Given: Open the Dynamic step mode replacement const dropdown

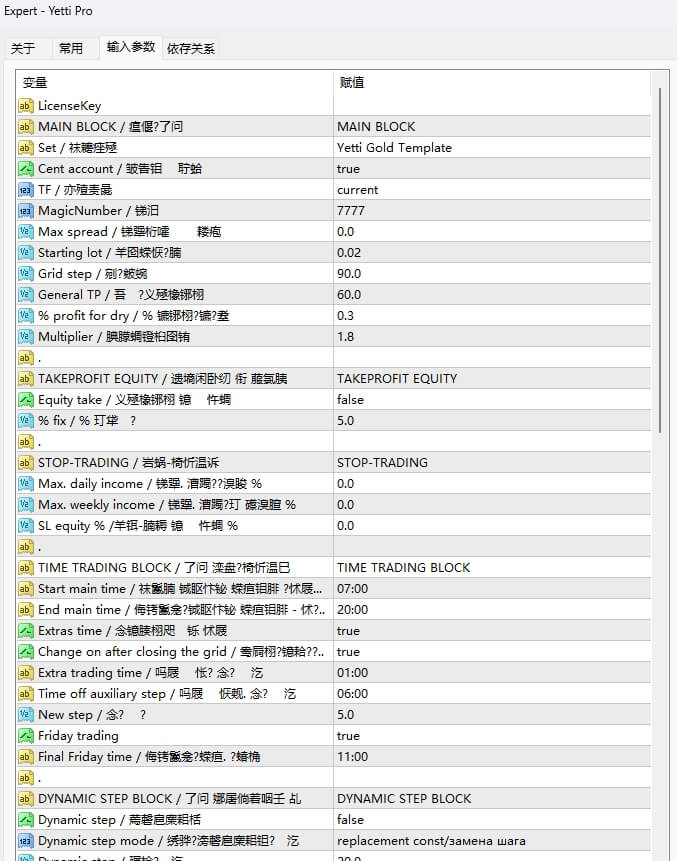Looking at the screenshot, I should 492,841.
